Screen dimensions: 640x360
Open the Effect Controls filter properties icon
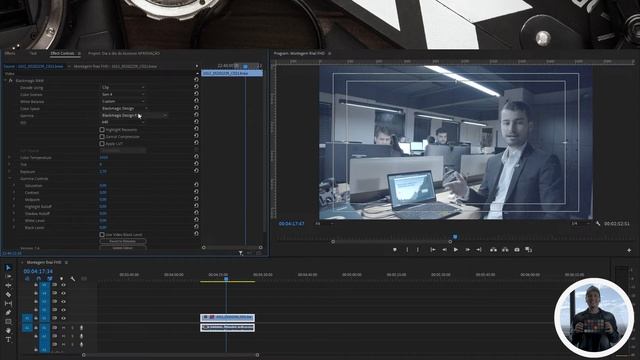coord(240,253)
